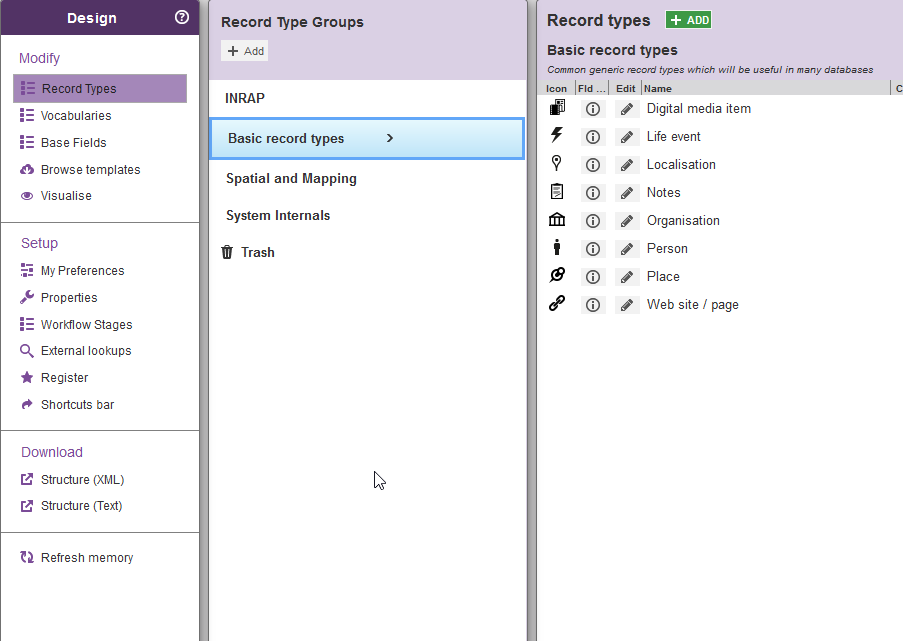Open field info for Place

click(593, 276)
